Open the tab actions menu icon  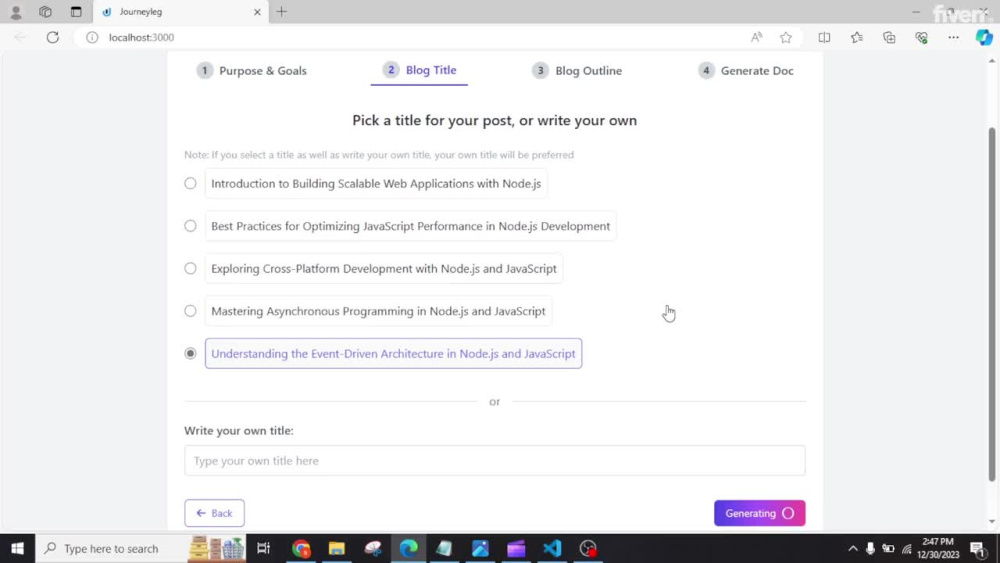click(x=76, y=11)
